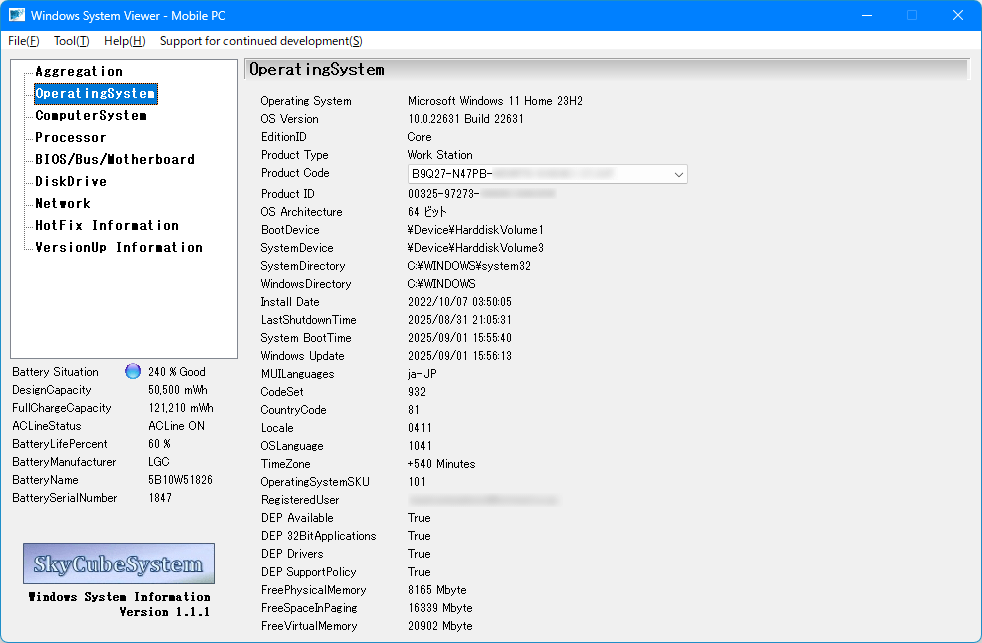The image size is (982, 643).
Task: Select Network in the tree
Action: tap(63, 203)
